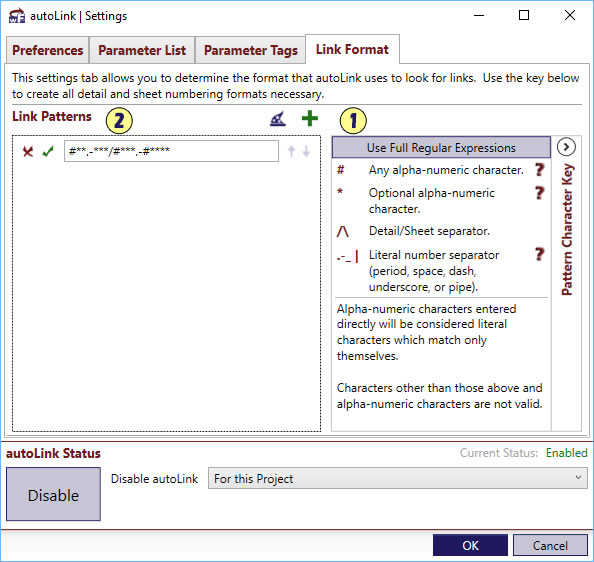The image size is (594, 562).
Task: Toggle Use Full Regular Expressions
Action: point(441,147)
